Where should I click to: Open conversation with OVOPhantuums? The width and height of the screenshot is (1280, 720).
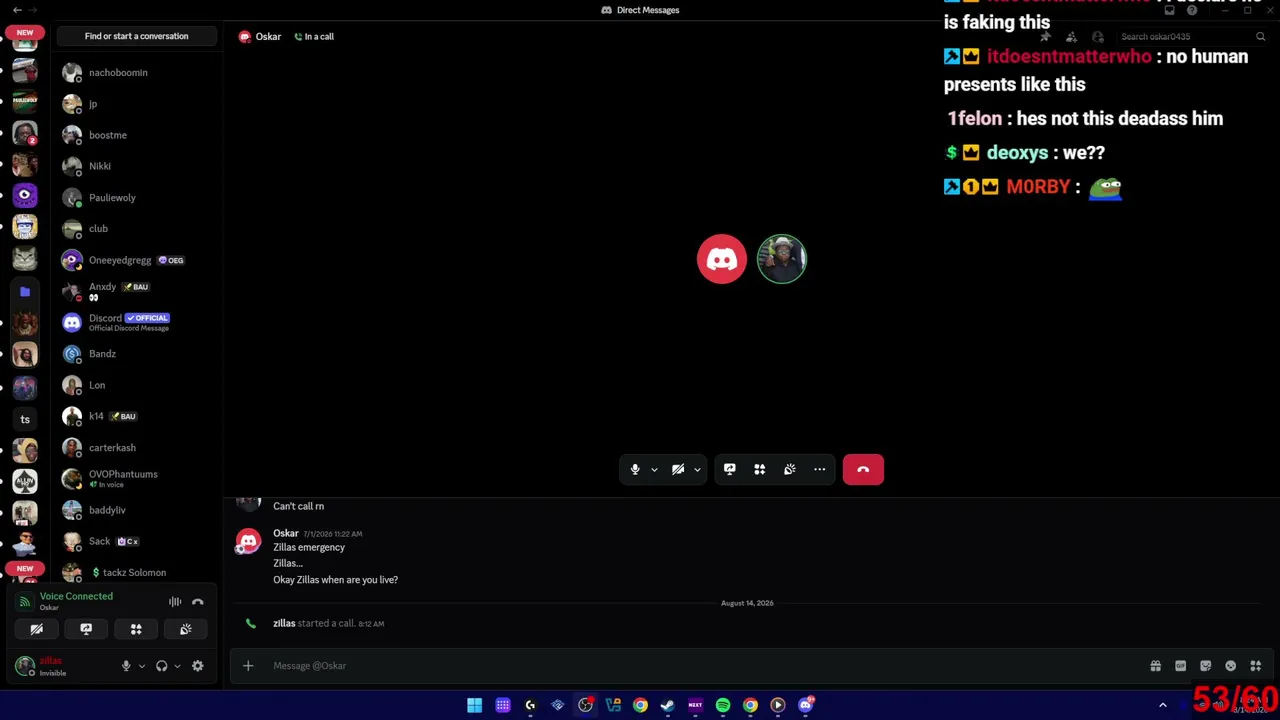[136, 479]
